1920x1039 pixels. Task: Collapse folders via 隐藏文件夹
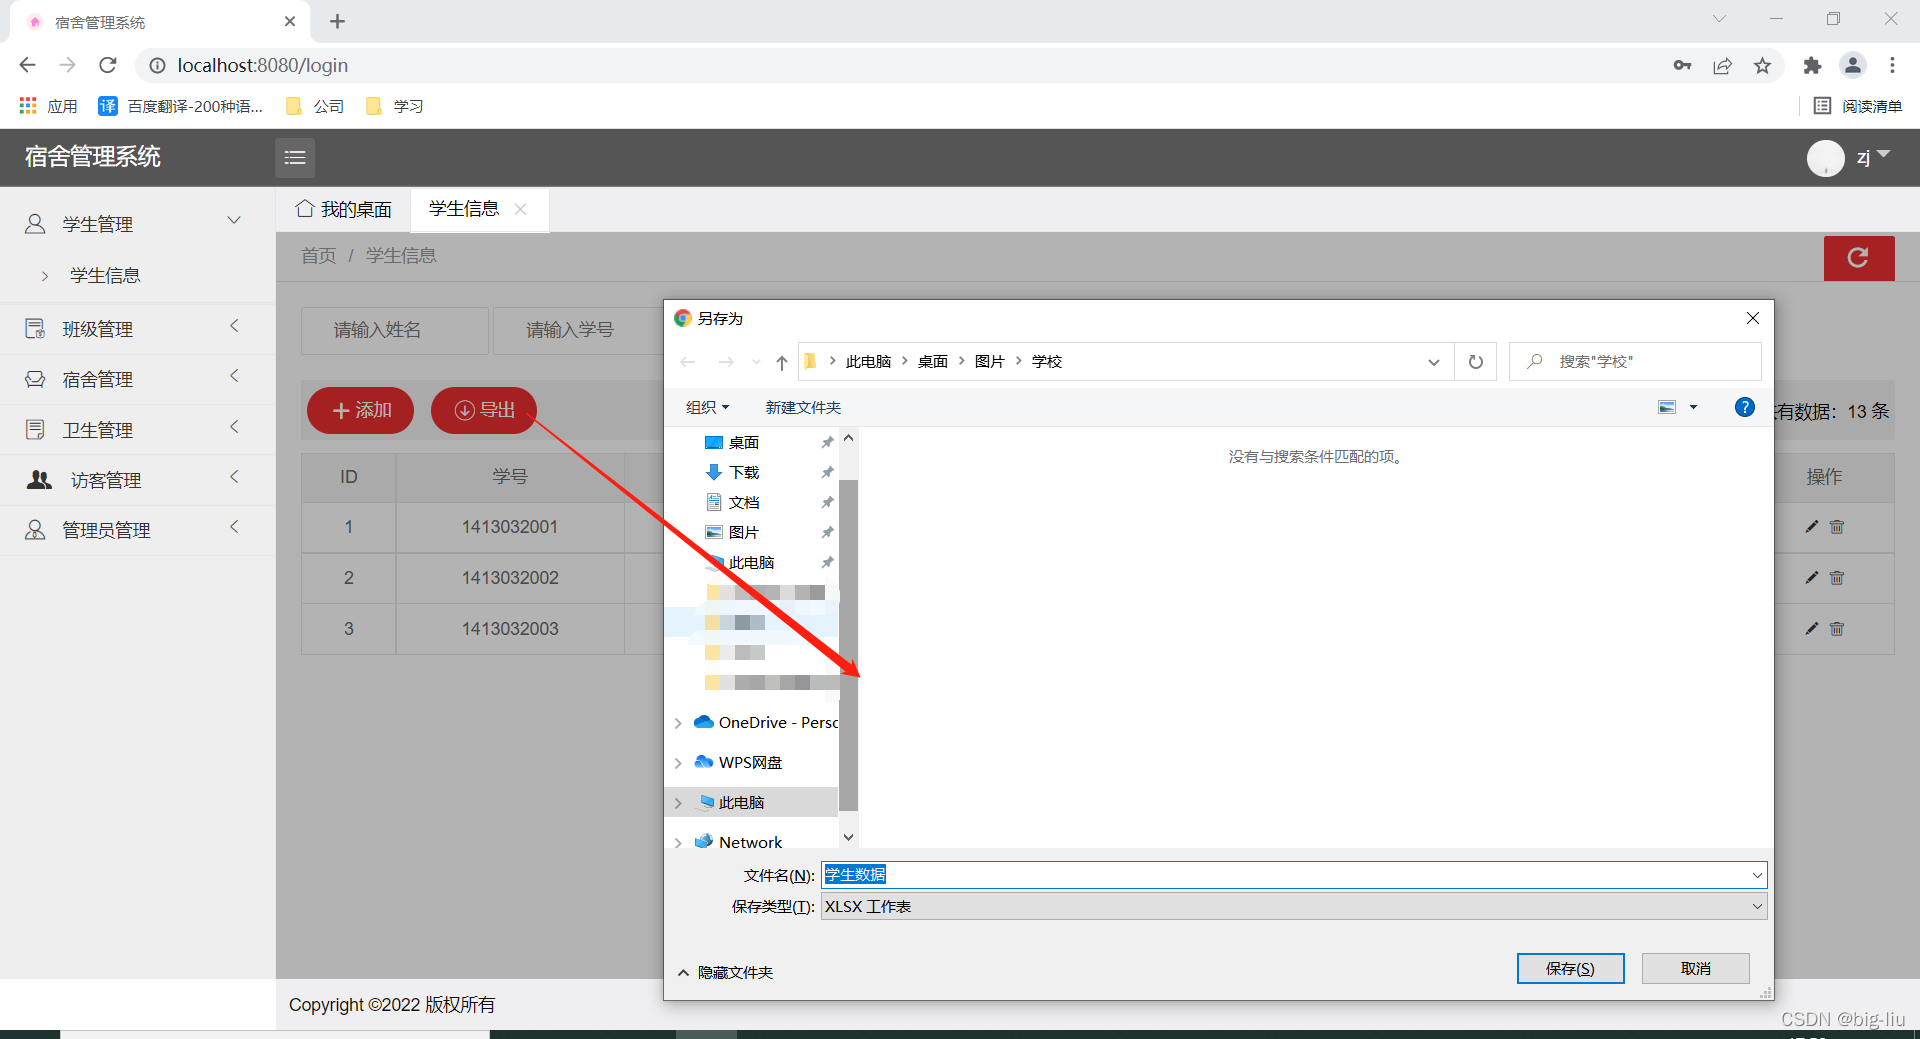coord(726,972)
